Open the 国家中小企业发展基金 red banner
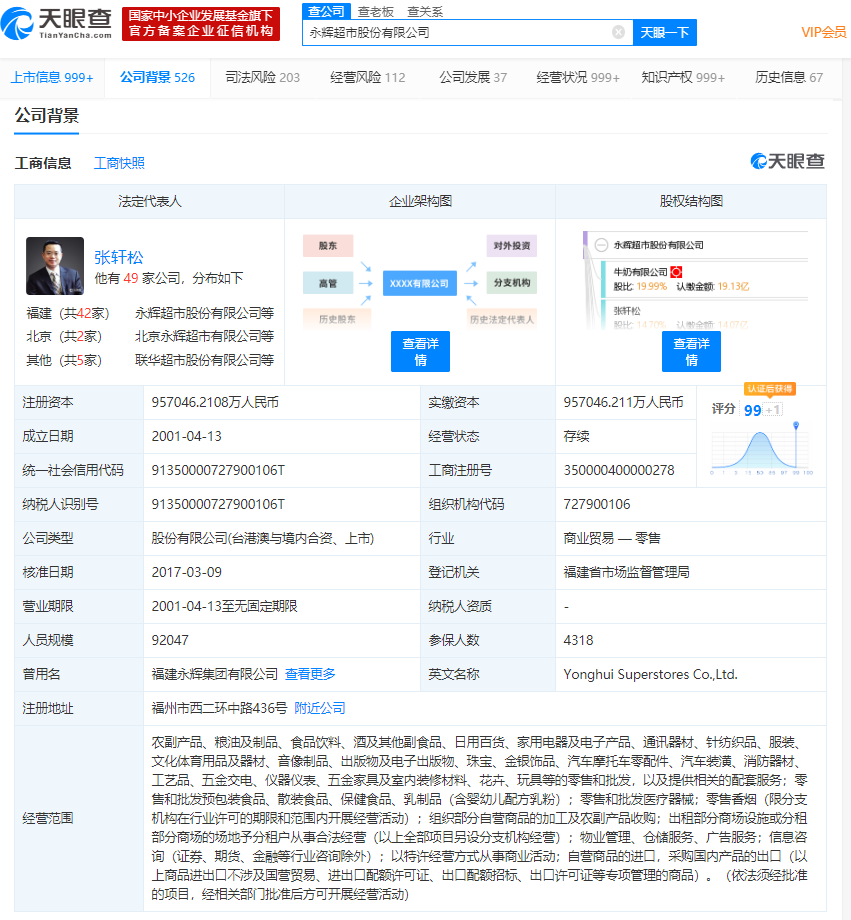The width and height of the screenshot is (851, 920). pos(201,23)
